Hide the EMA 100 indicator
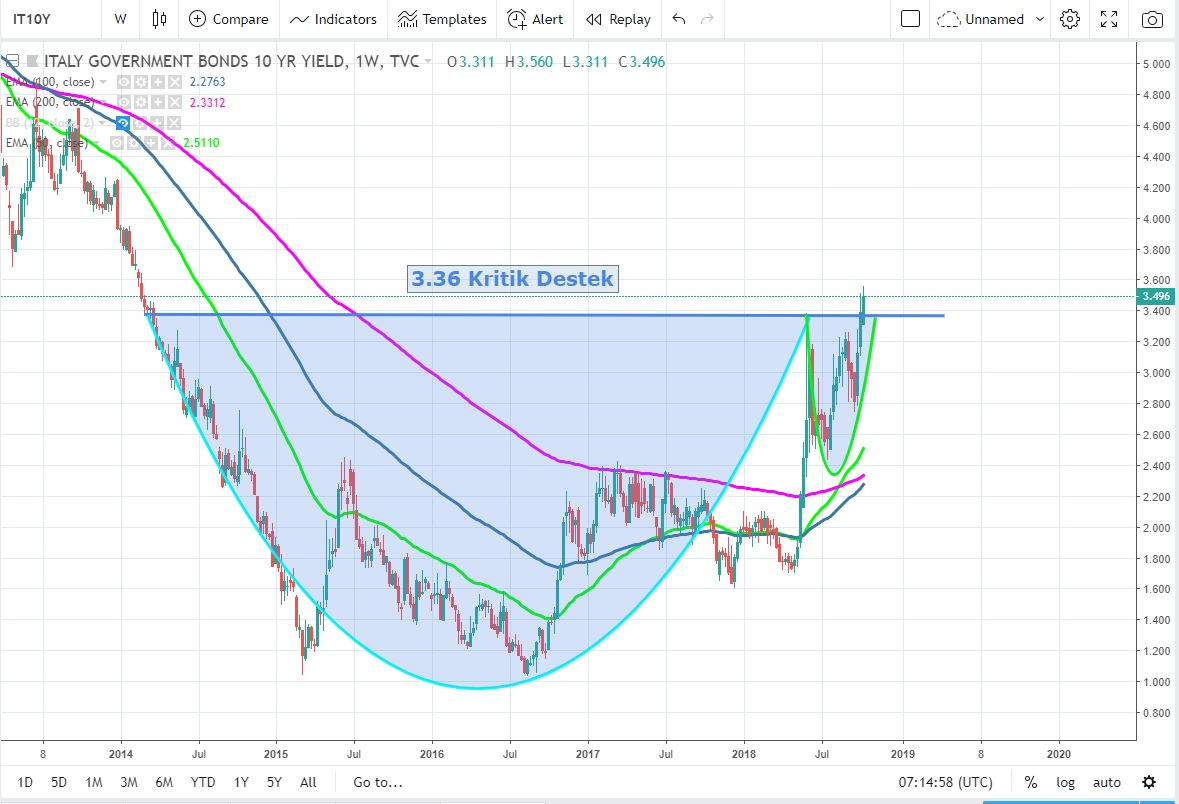 click(124, 82)
